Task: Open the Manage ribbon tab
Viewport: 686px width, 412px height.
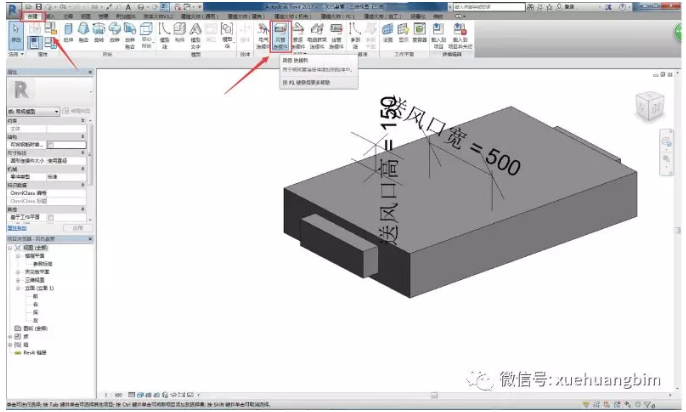Action: tap(103, 16)
